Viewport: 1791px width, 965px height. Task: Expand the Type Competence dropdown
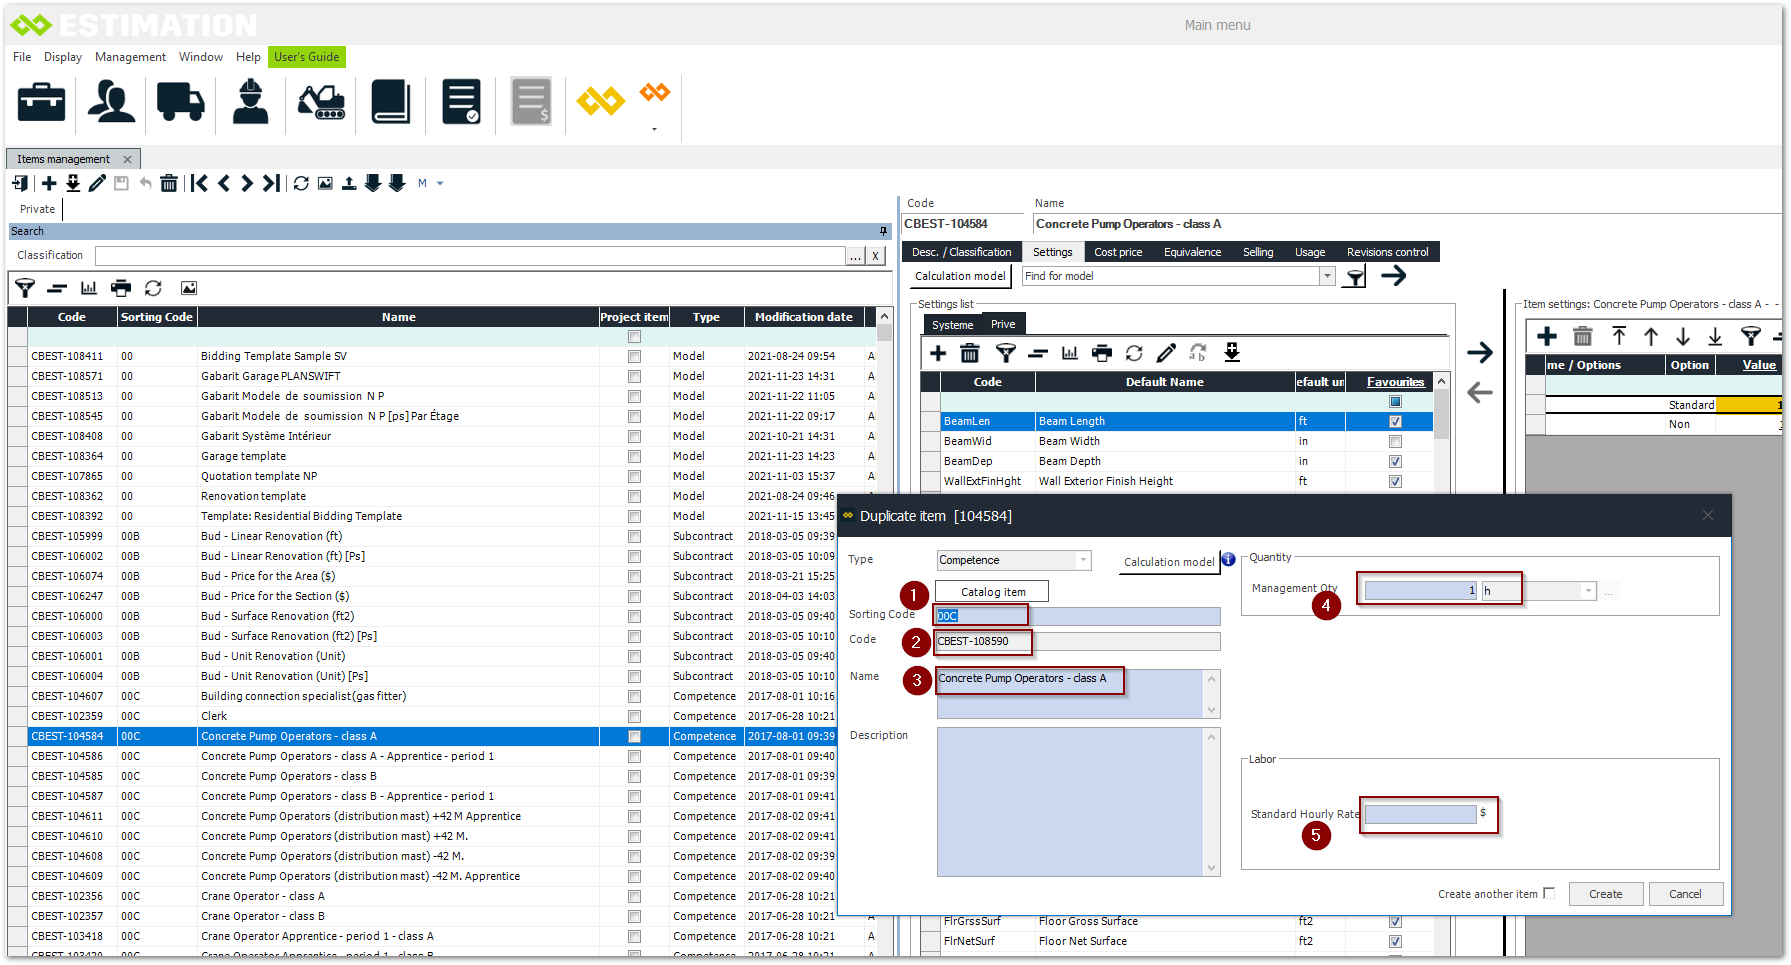click(x=1083, y=560)
